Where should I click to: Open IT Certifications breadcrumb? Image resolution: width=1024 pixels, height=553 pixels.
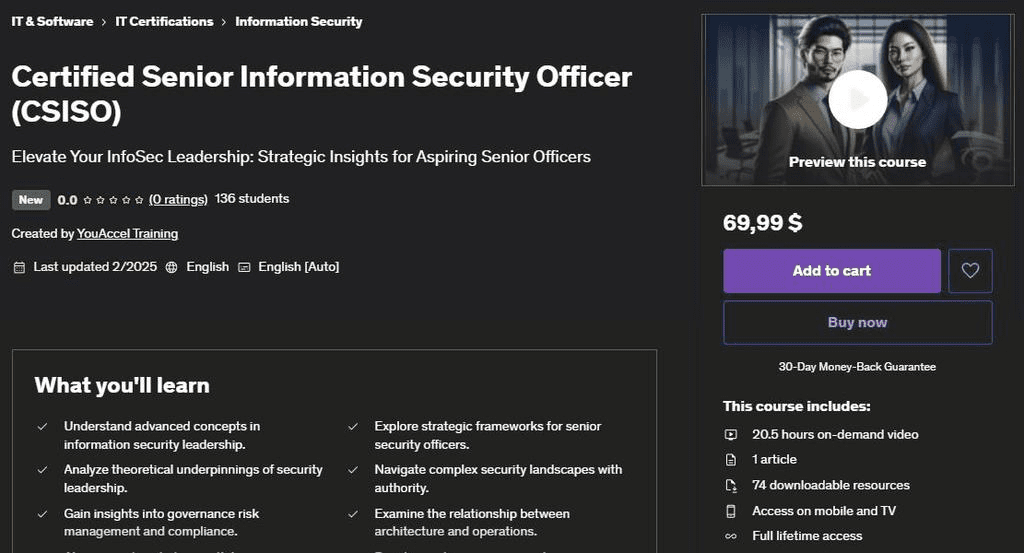pyautogui.click(x=164, y=21)
